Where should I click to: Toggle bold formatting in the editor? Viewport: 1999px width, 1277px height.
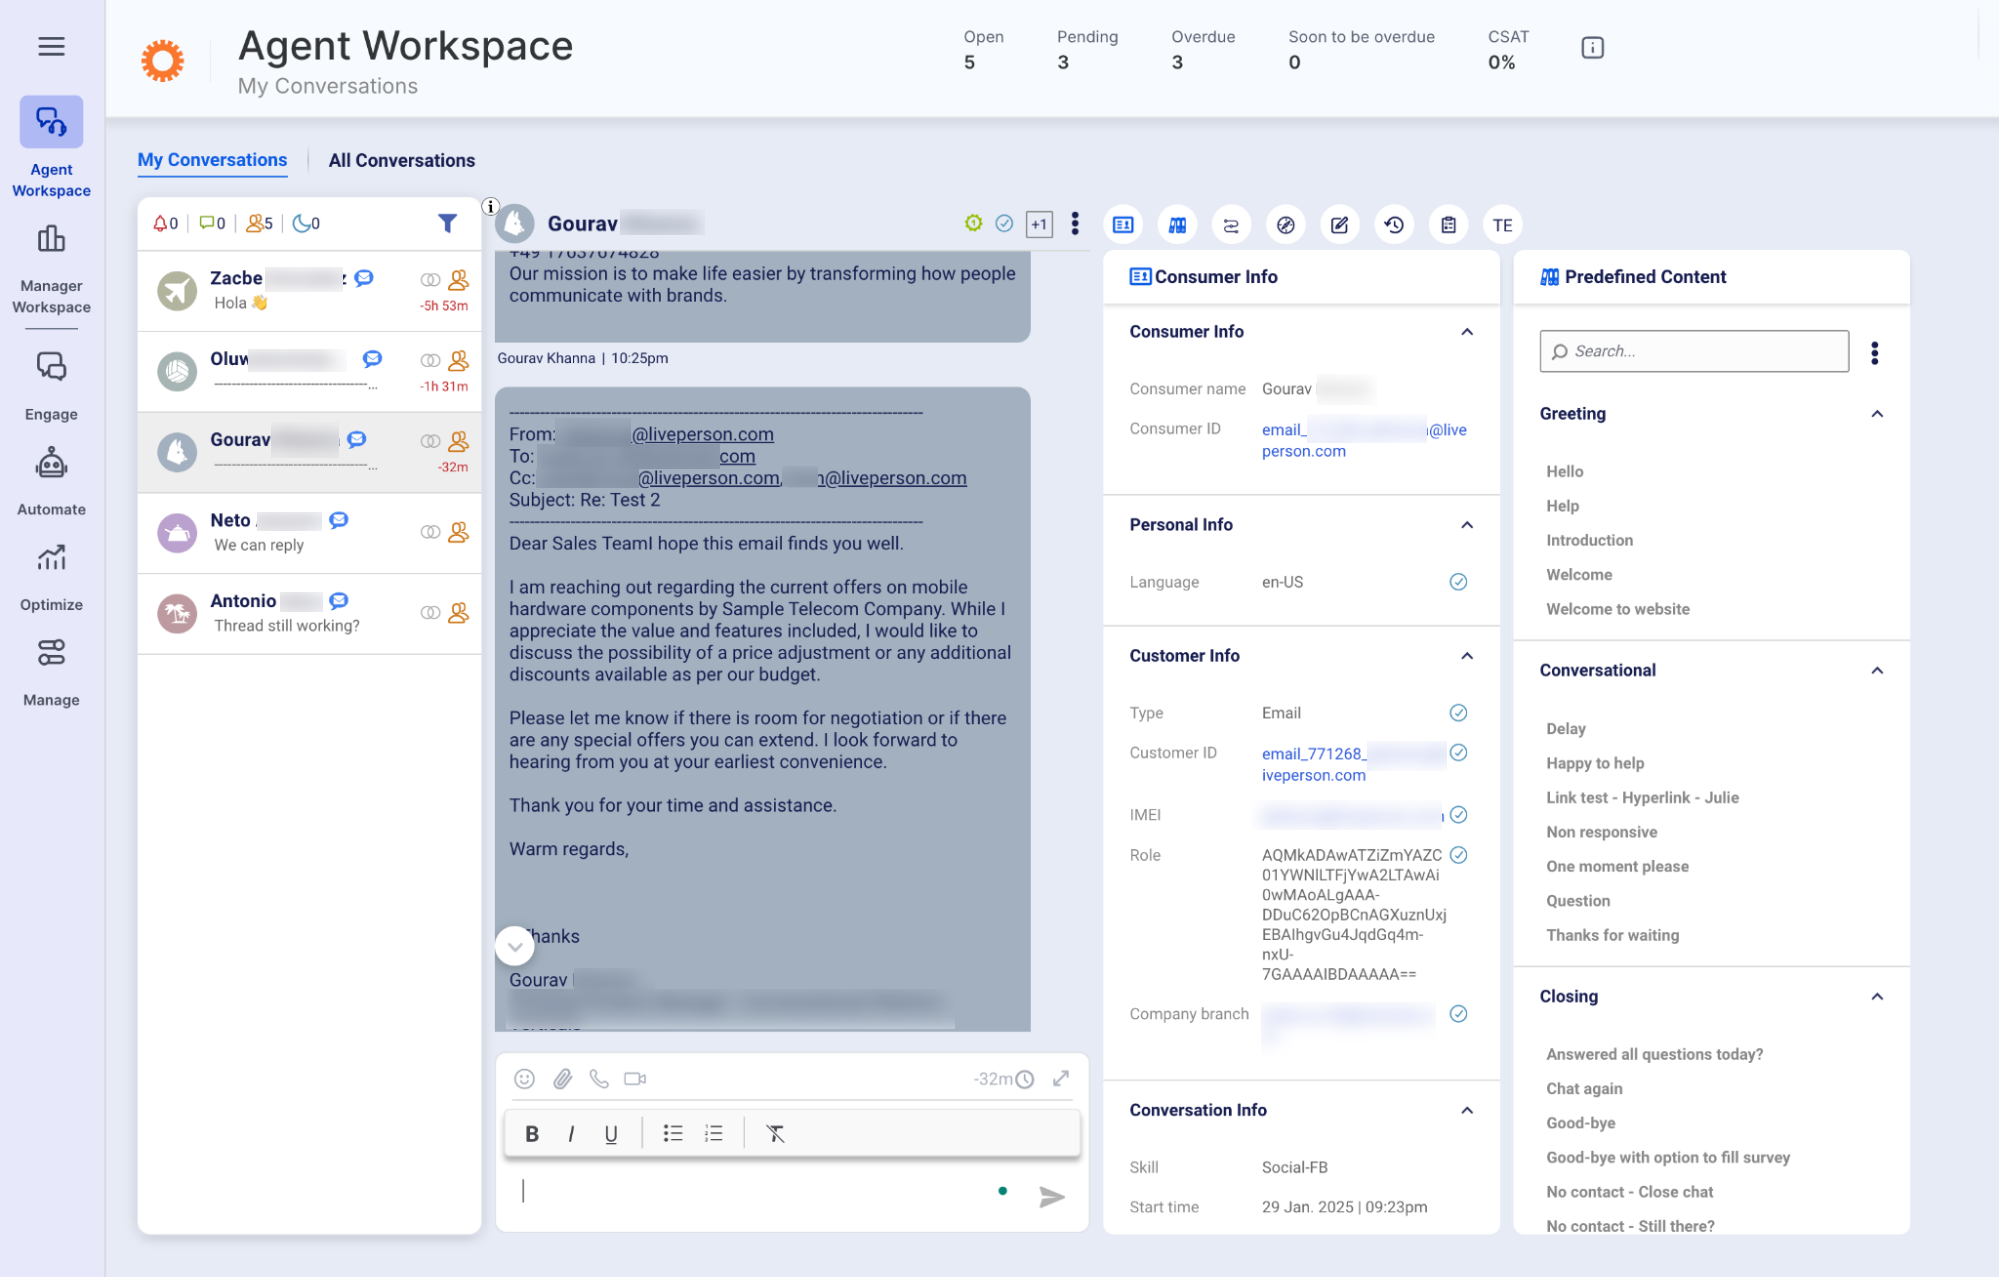(532, 1133)
